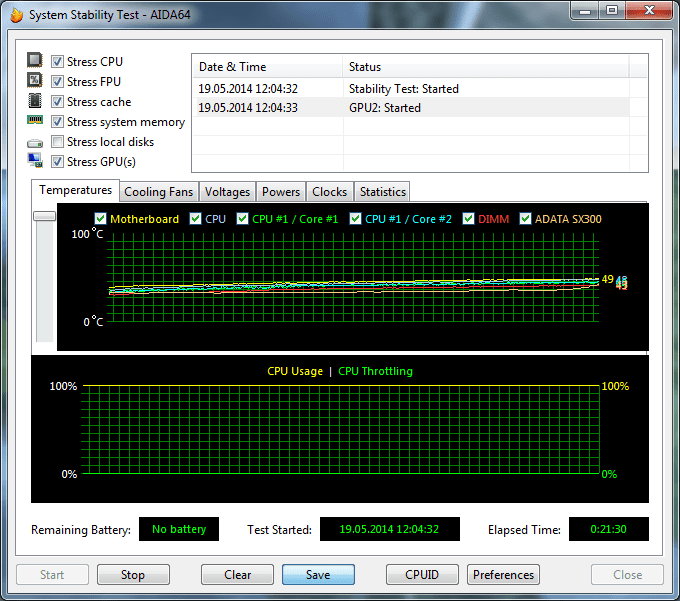Click the Stop button
The image size is (680, 601).
(133, 575)
